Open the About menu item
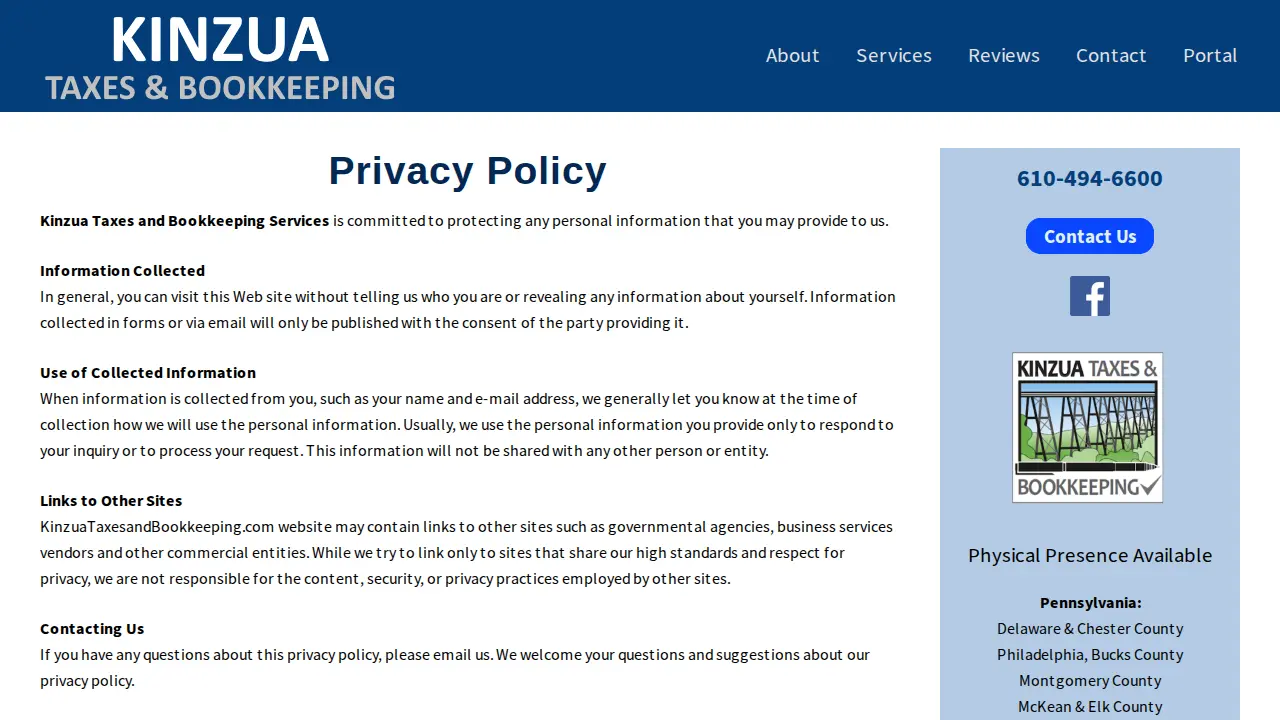The image size is (1280, 720). (x=792, y=55)
